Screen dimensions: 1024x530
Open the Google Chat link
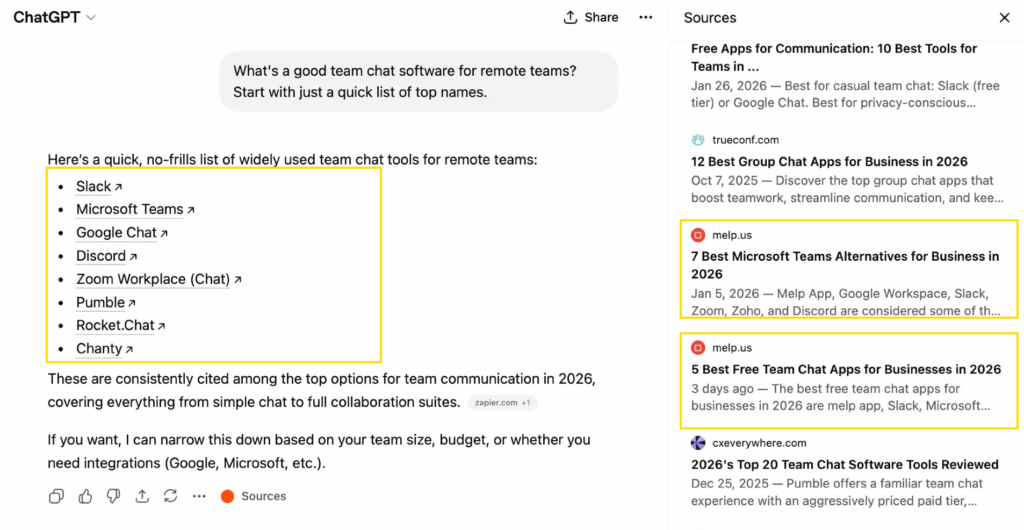[x=121, y=233]
